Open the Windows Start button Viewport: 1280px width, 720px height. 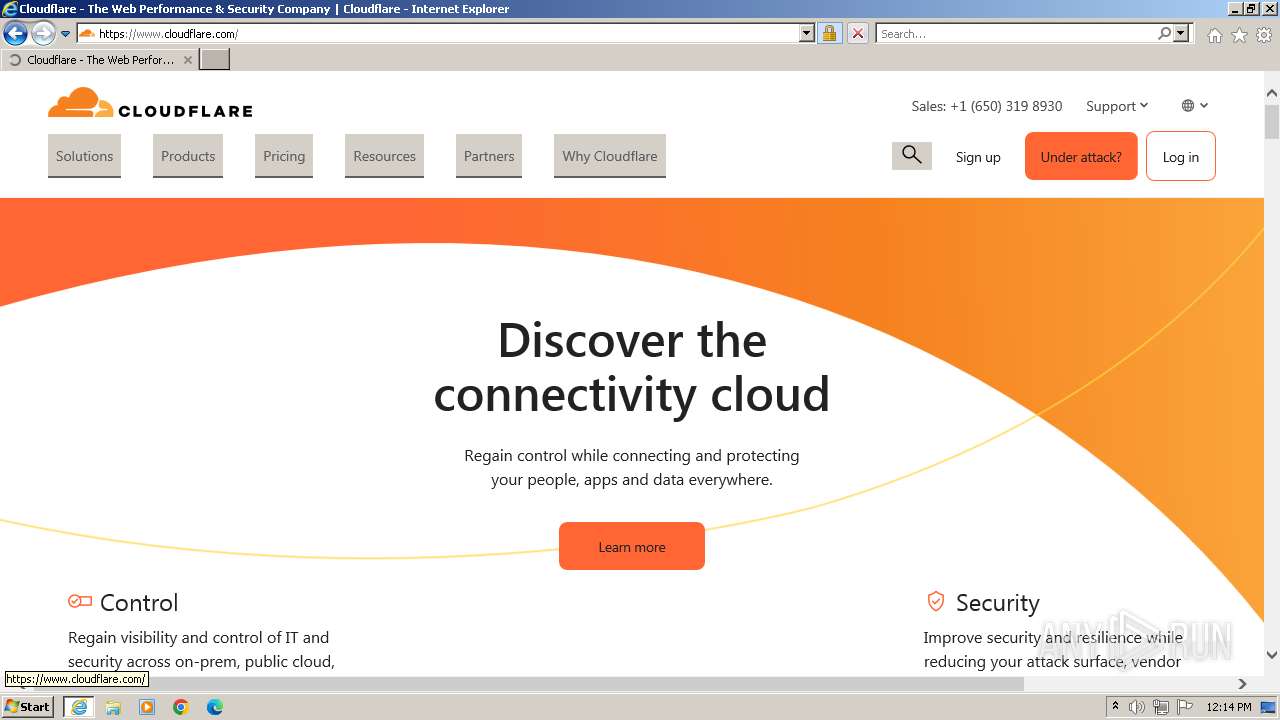[x=27, y=706]
